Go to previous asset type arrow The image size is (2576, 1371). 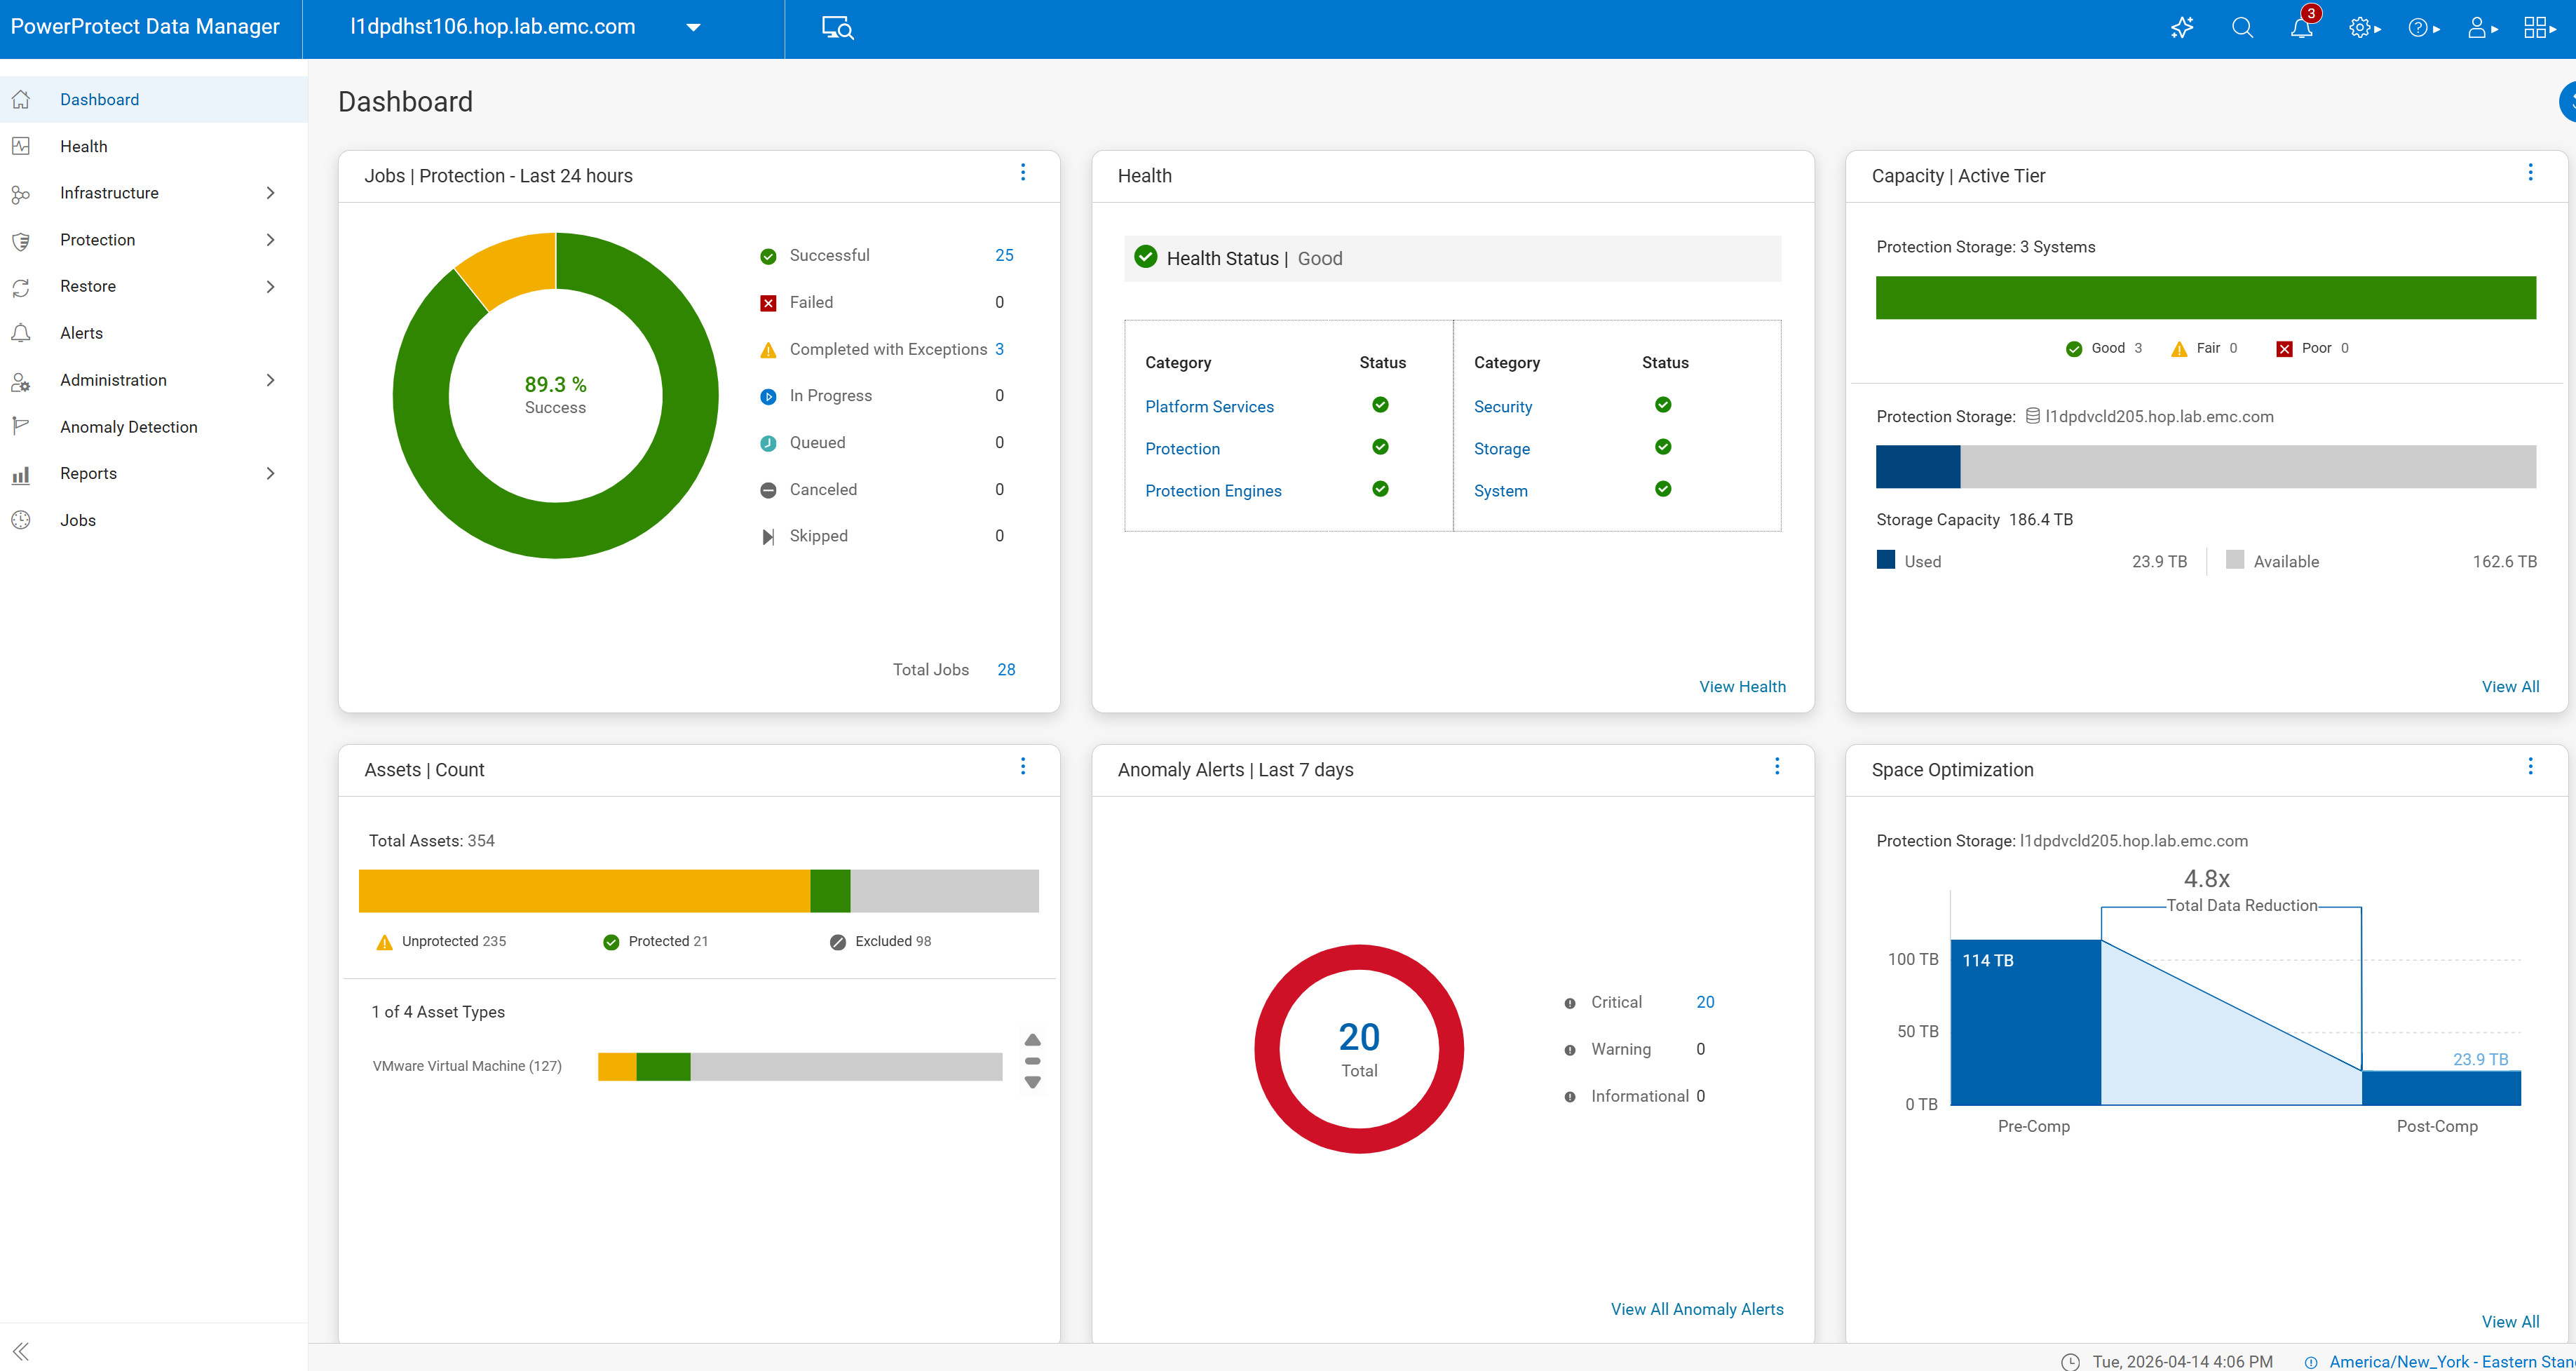pyautogui.click(x=1032, y=1040)
